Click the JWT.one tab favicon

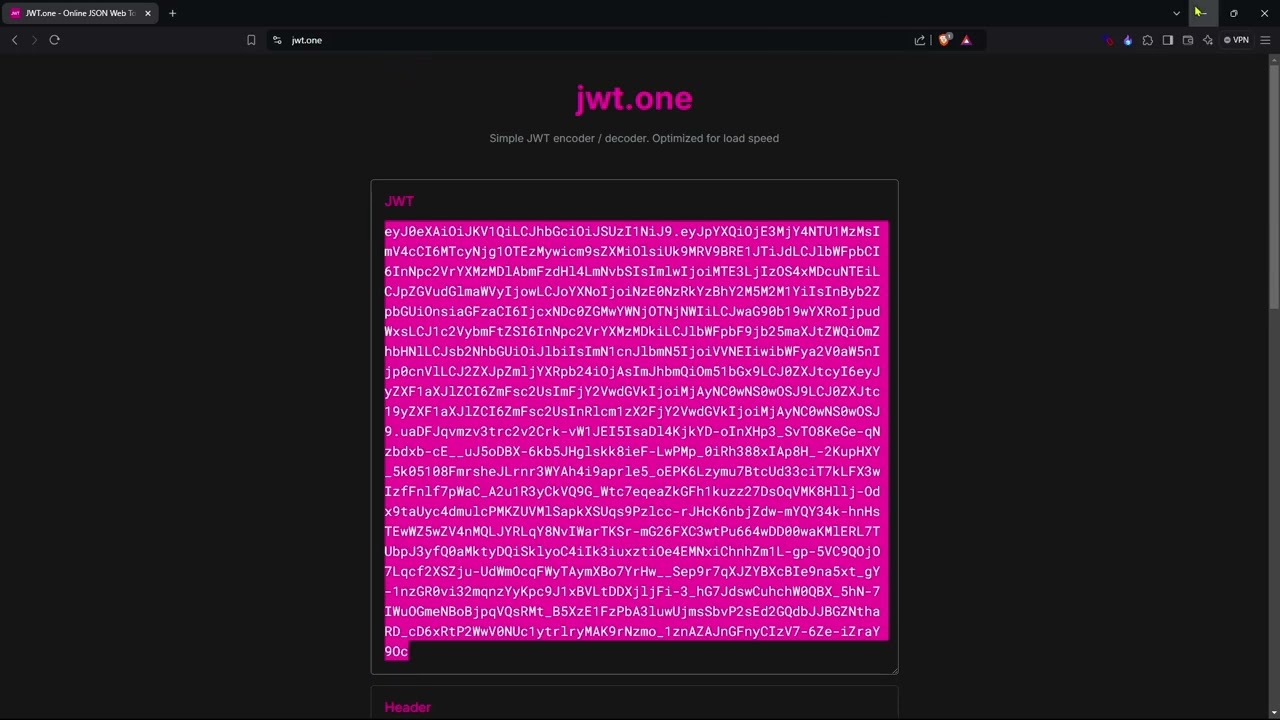pos(15,13)
